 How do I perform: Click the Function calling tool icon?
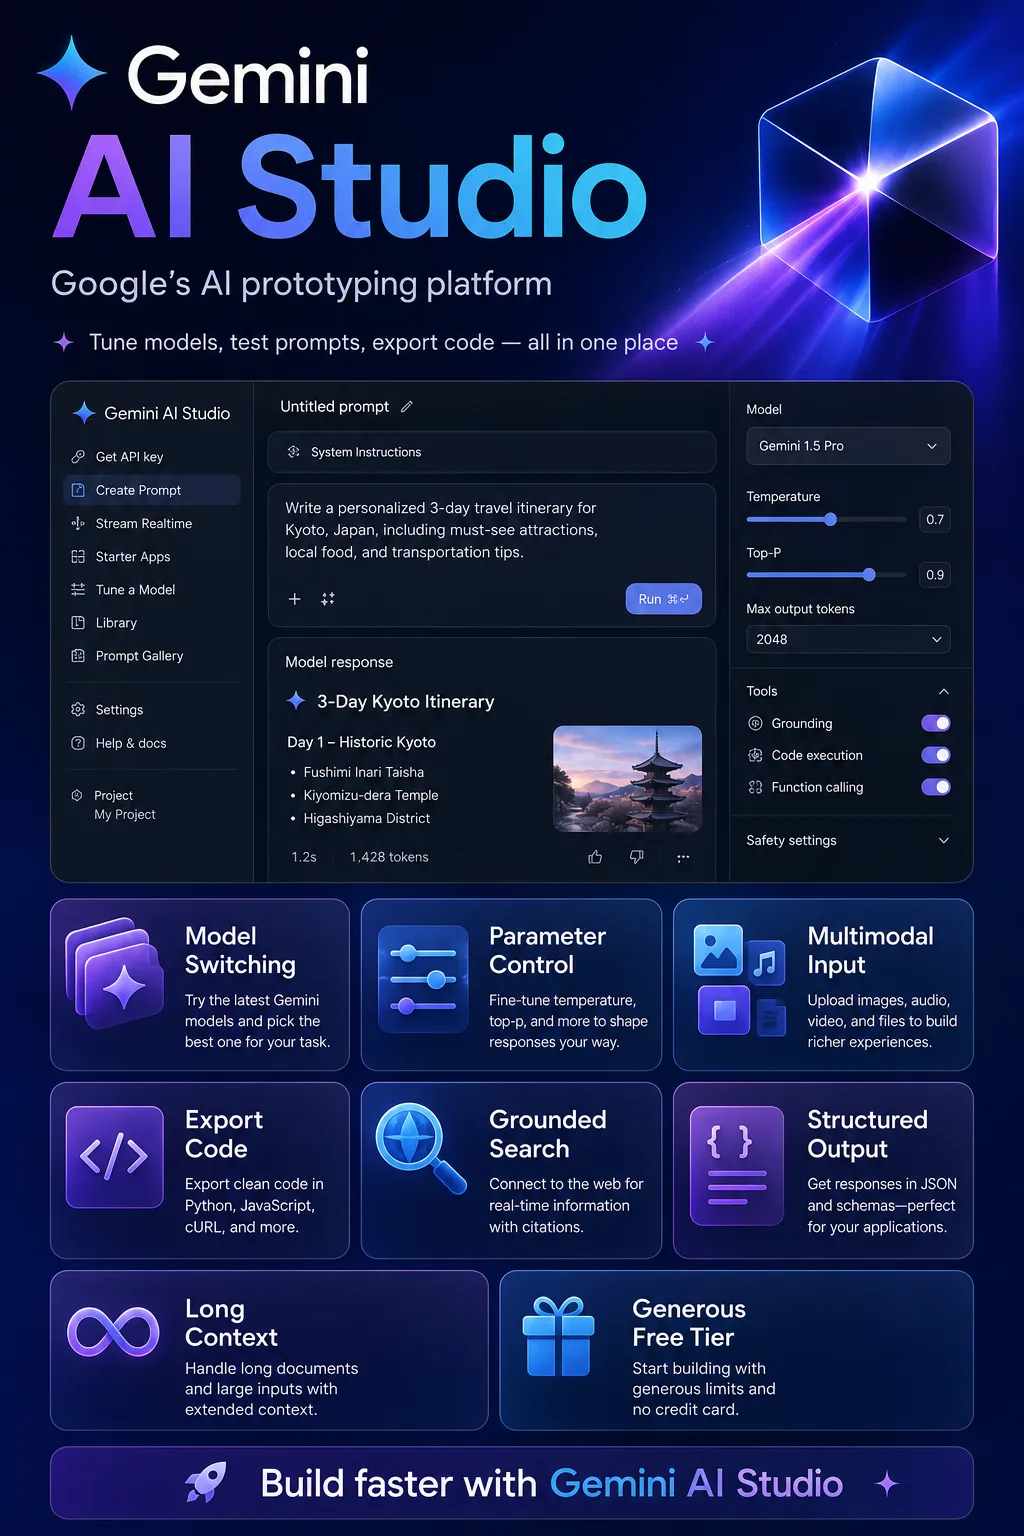click(755, 787)
